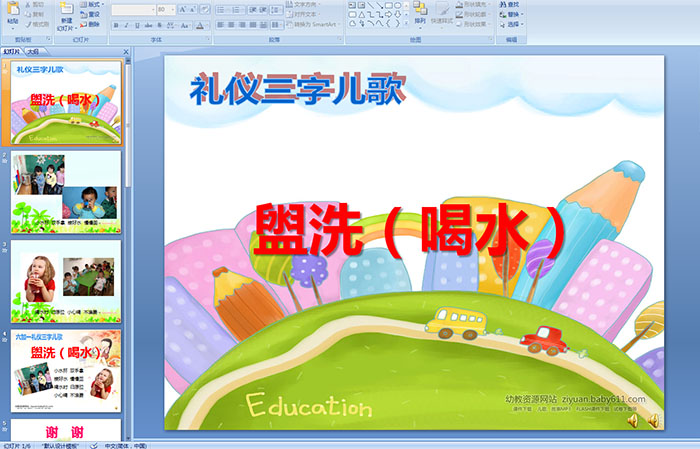The image size is (700, 449).
Task: Decrease font size with the small A icon
Action: [x=193, y=9]
